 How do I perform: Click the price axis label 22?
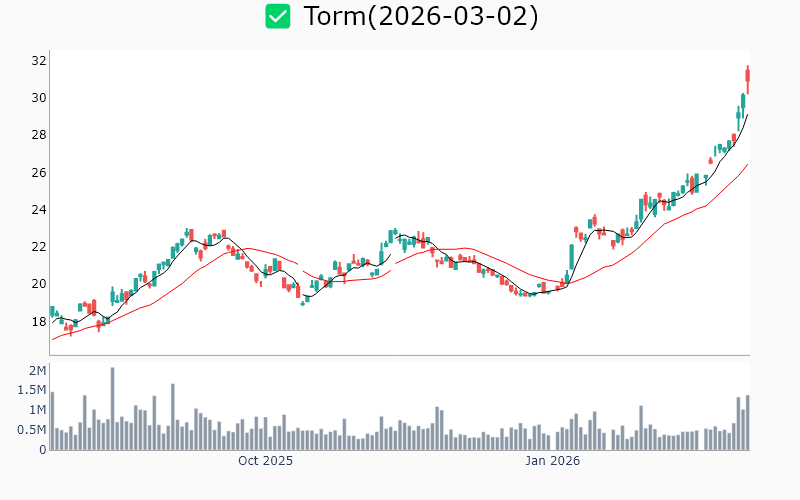tap(39, 247)
